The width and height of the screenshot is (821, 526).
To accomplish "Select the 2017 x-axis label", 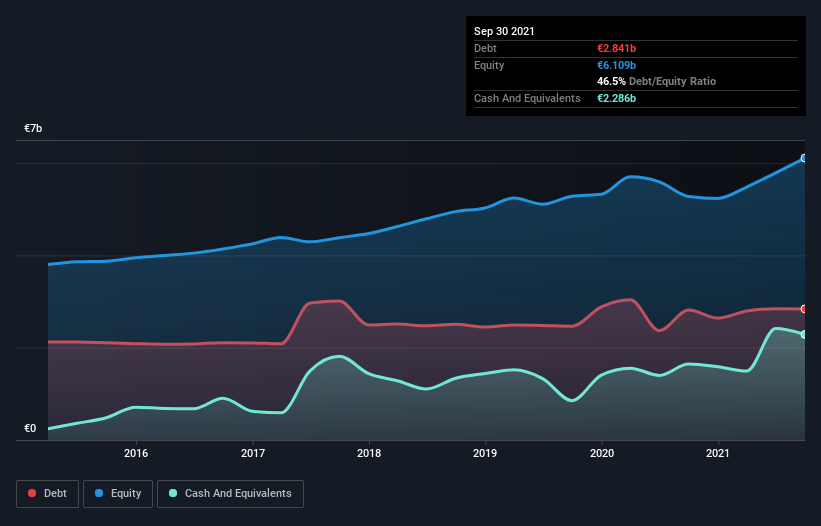I will 253,453.
